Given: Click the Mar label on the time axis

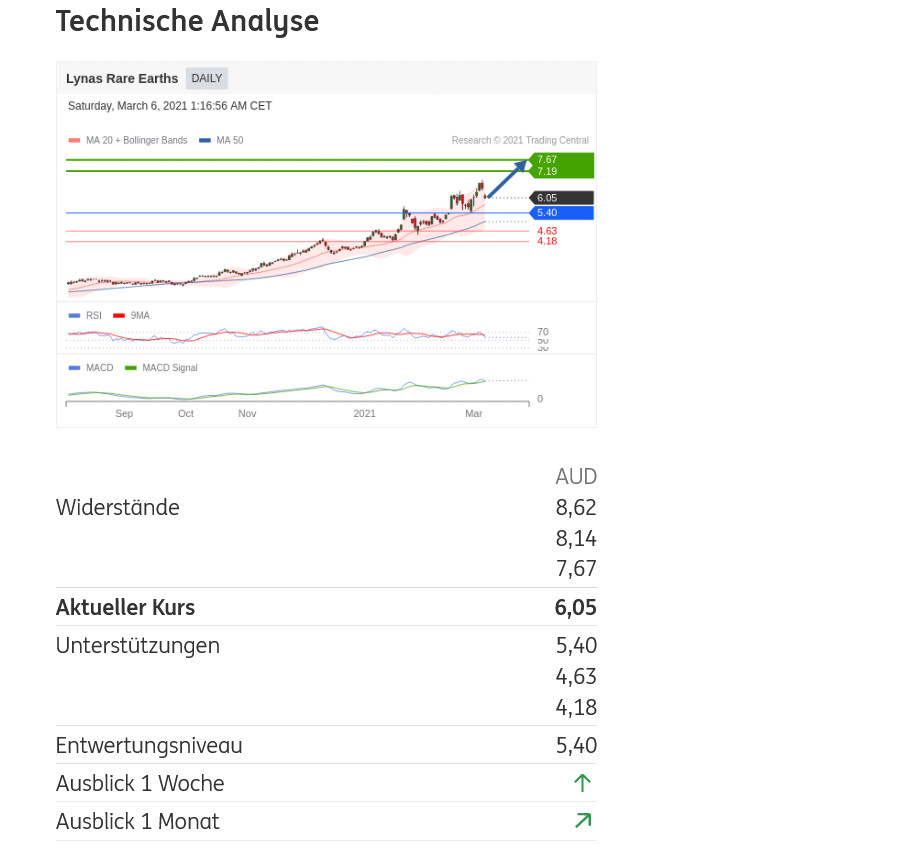Looking at the screenshot, I should pyautogui.click(x=474, y=413).
